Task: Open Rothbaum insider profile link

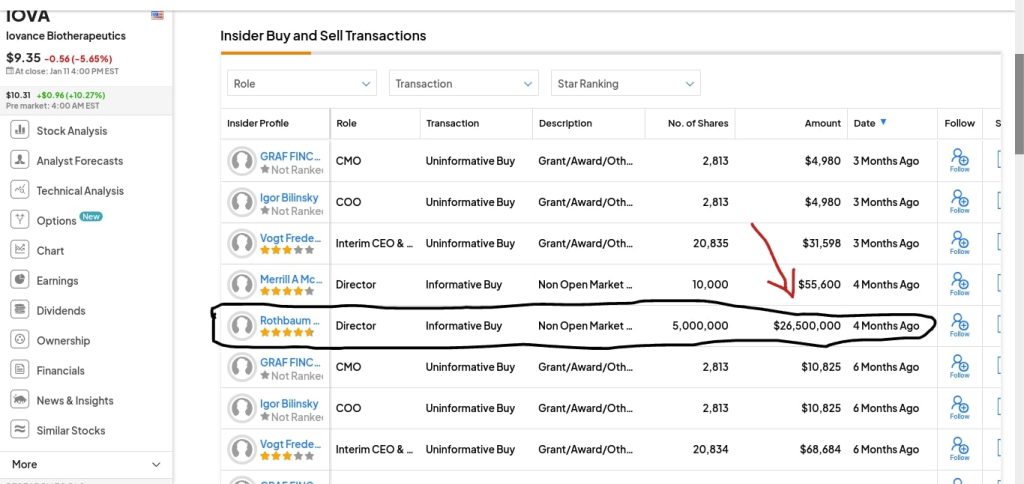Action: pyautogui.click(x=290, y=321)
